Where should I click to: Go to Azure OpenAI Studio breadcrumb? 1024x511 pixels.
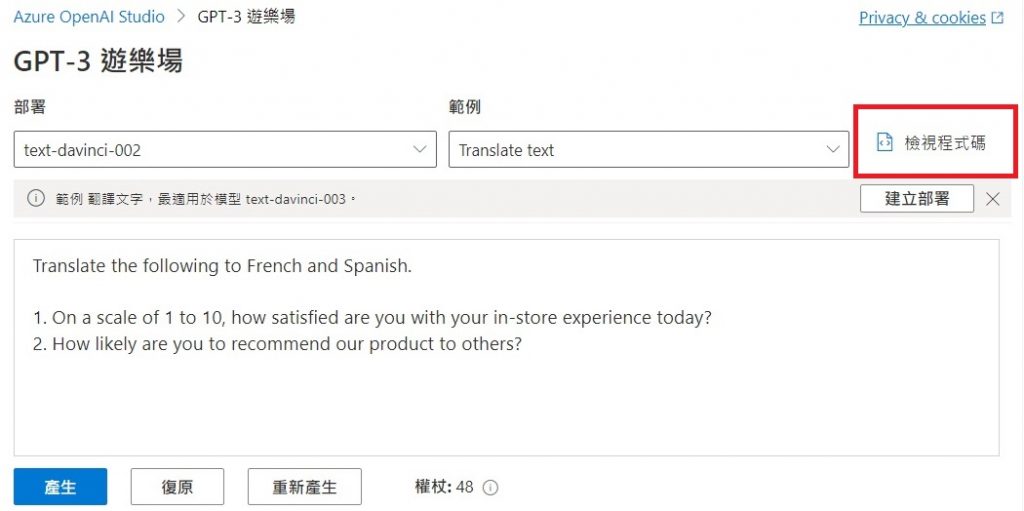89,17
